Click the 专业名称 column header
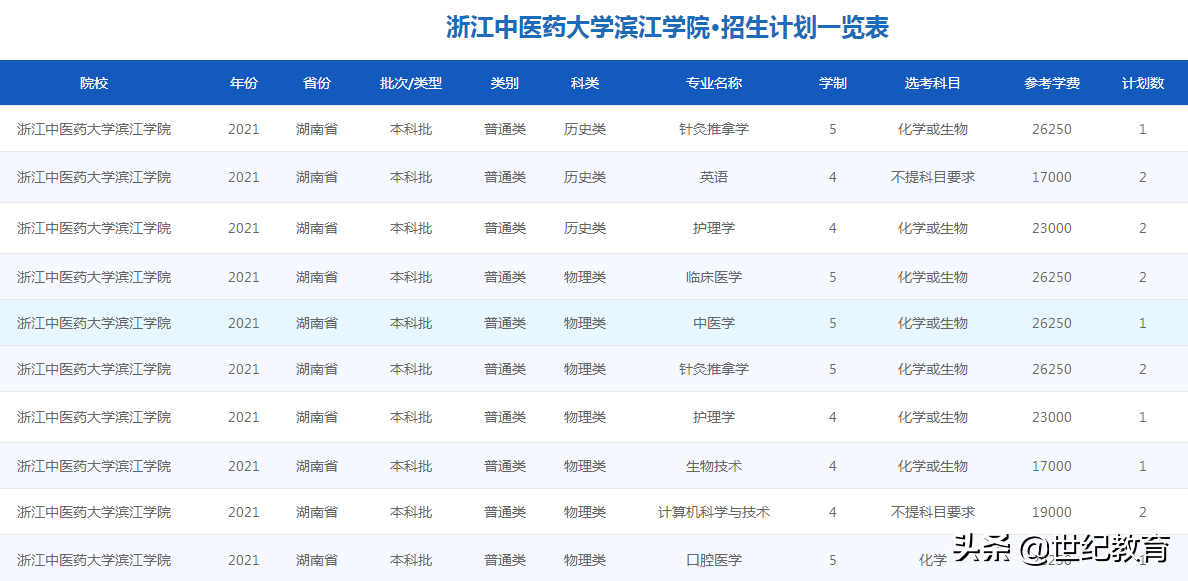 (x=712, y=83)
